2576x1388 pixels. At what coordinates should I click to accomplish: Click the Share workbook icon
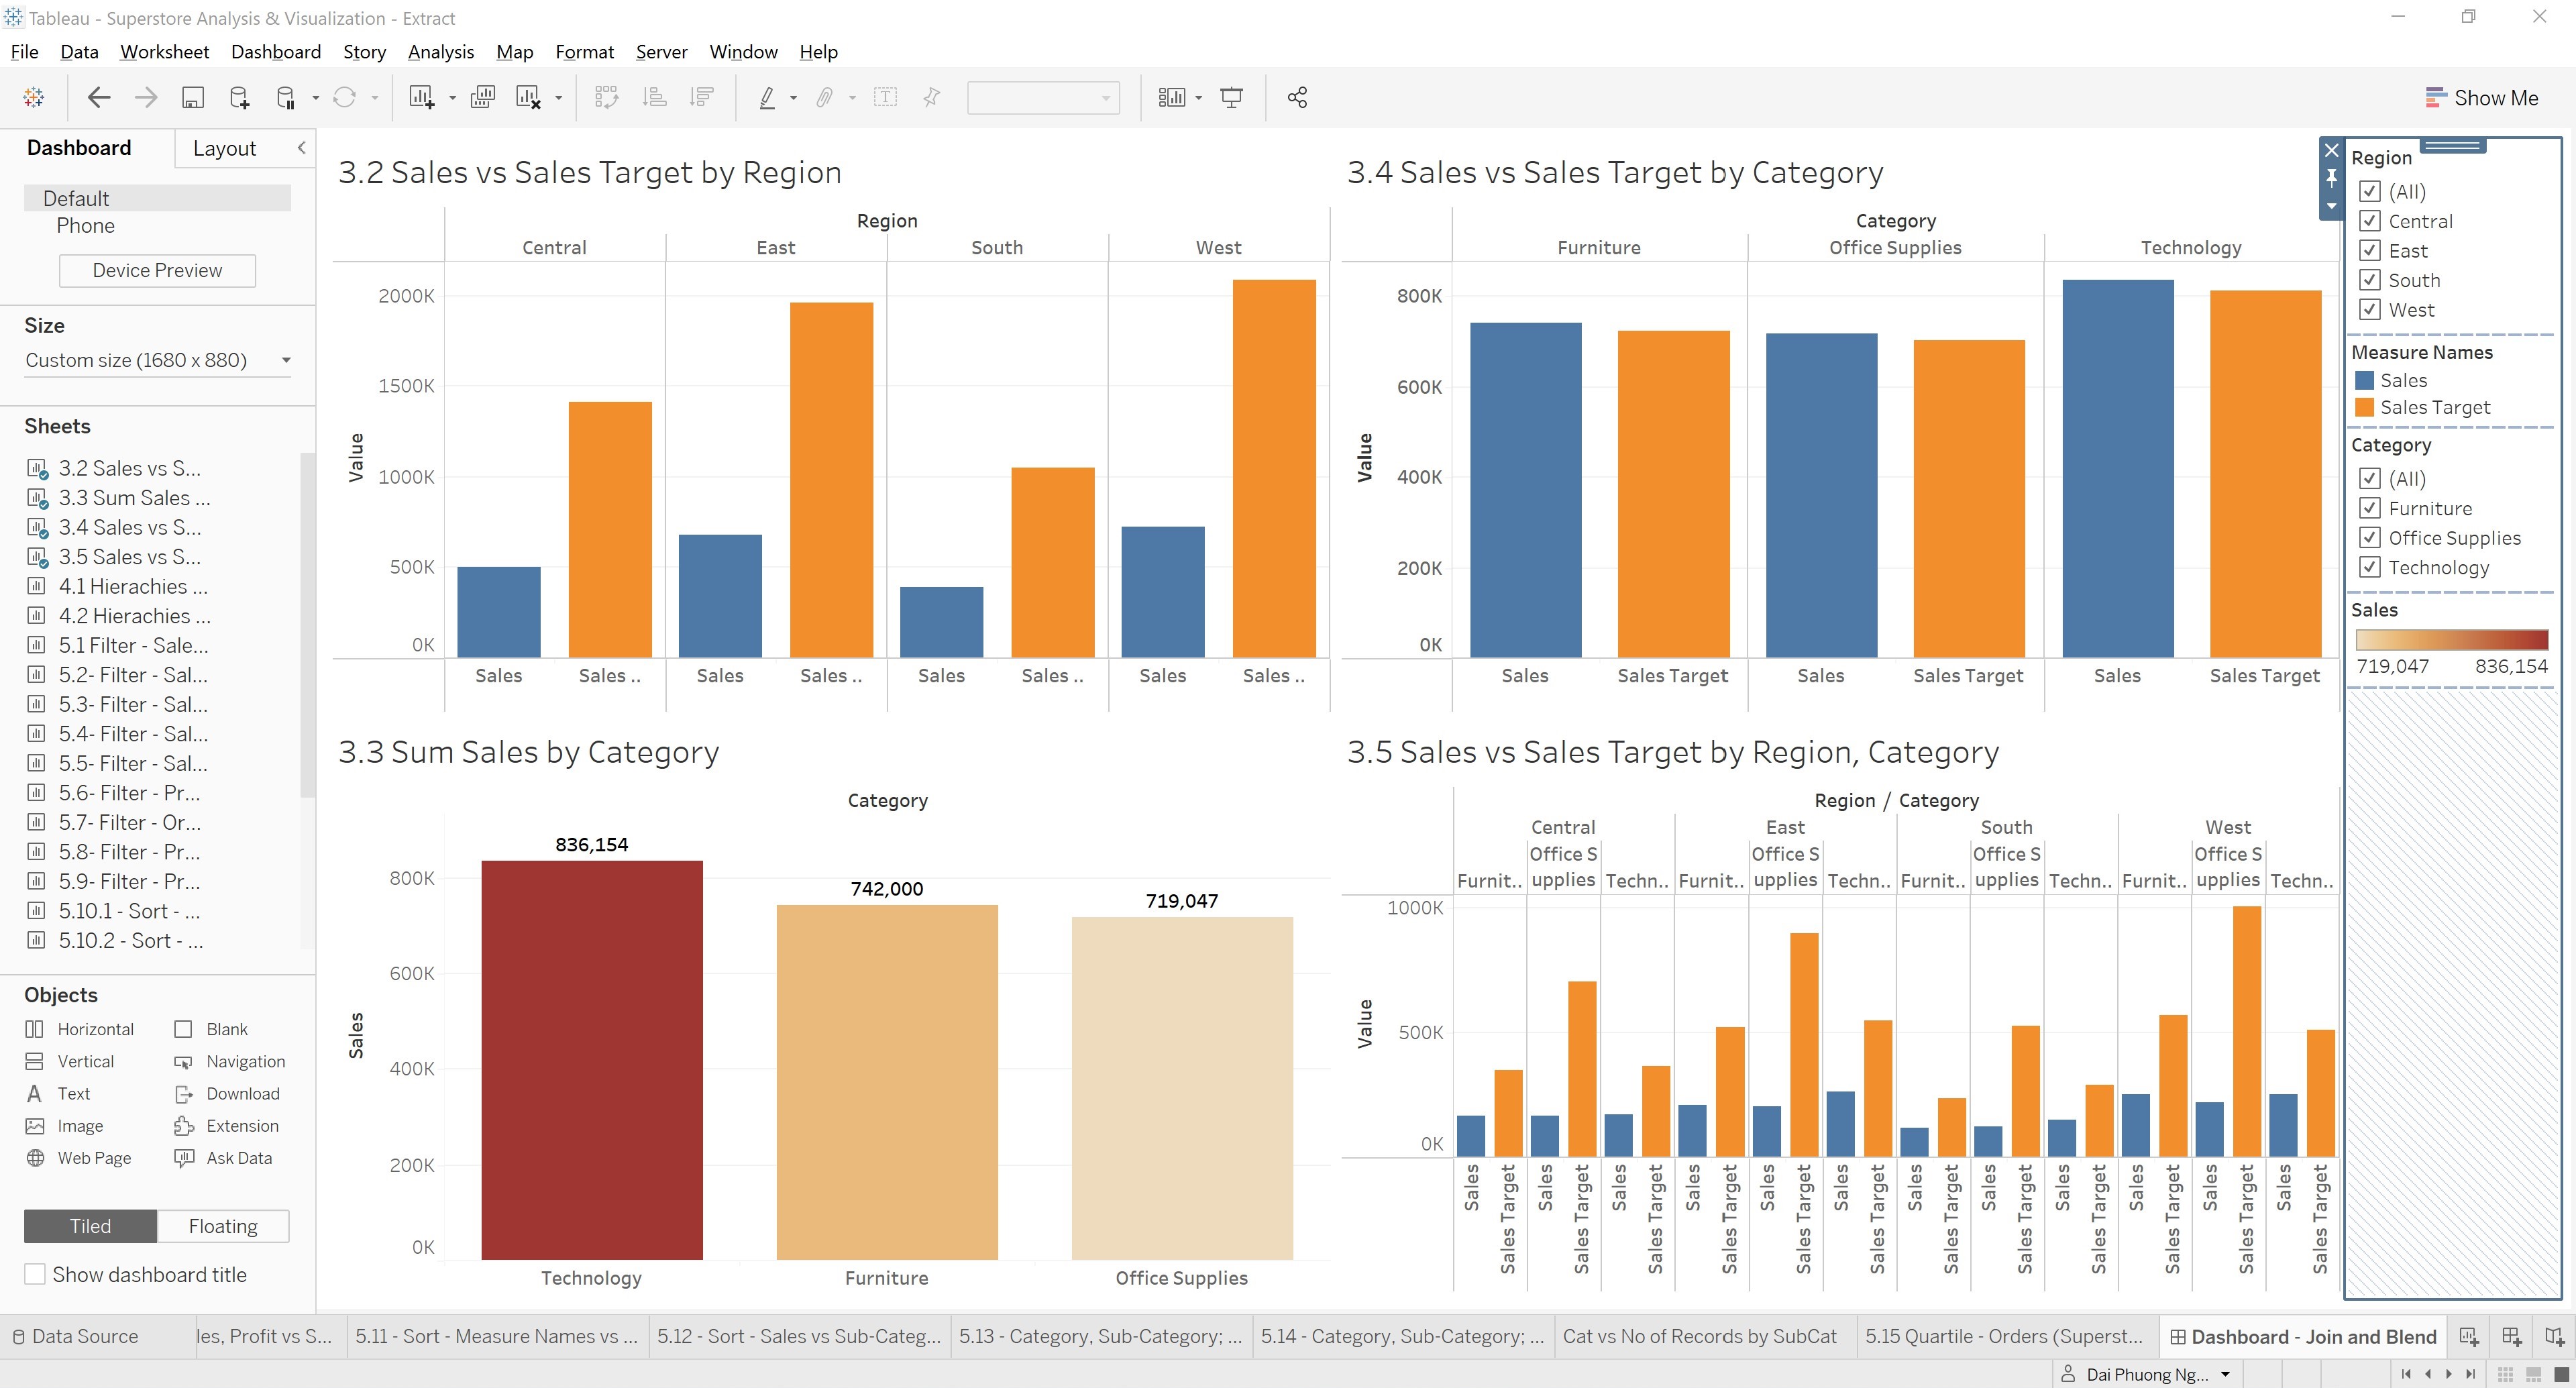(1297, 97)
